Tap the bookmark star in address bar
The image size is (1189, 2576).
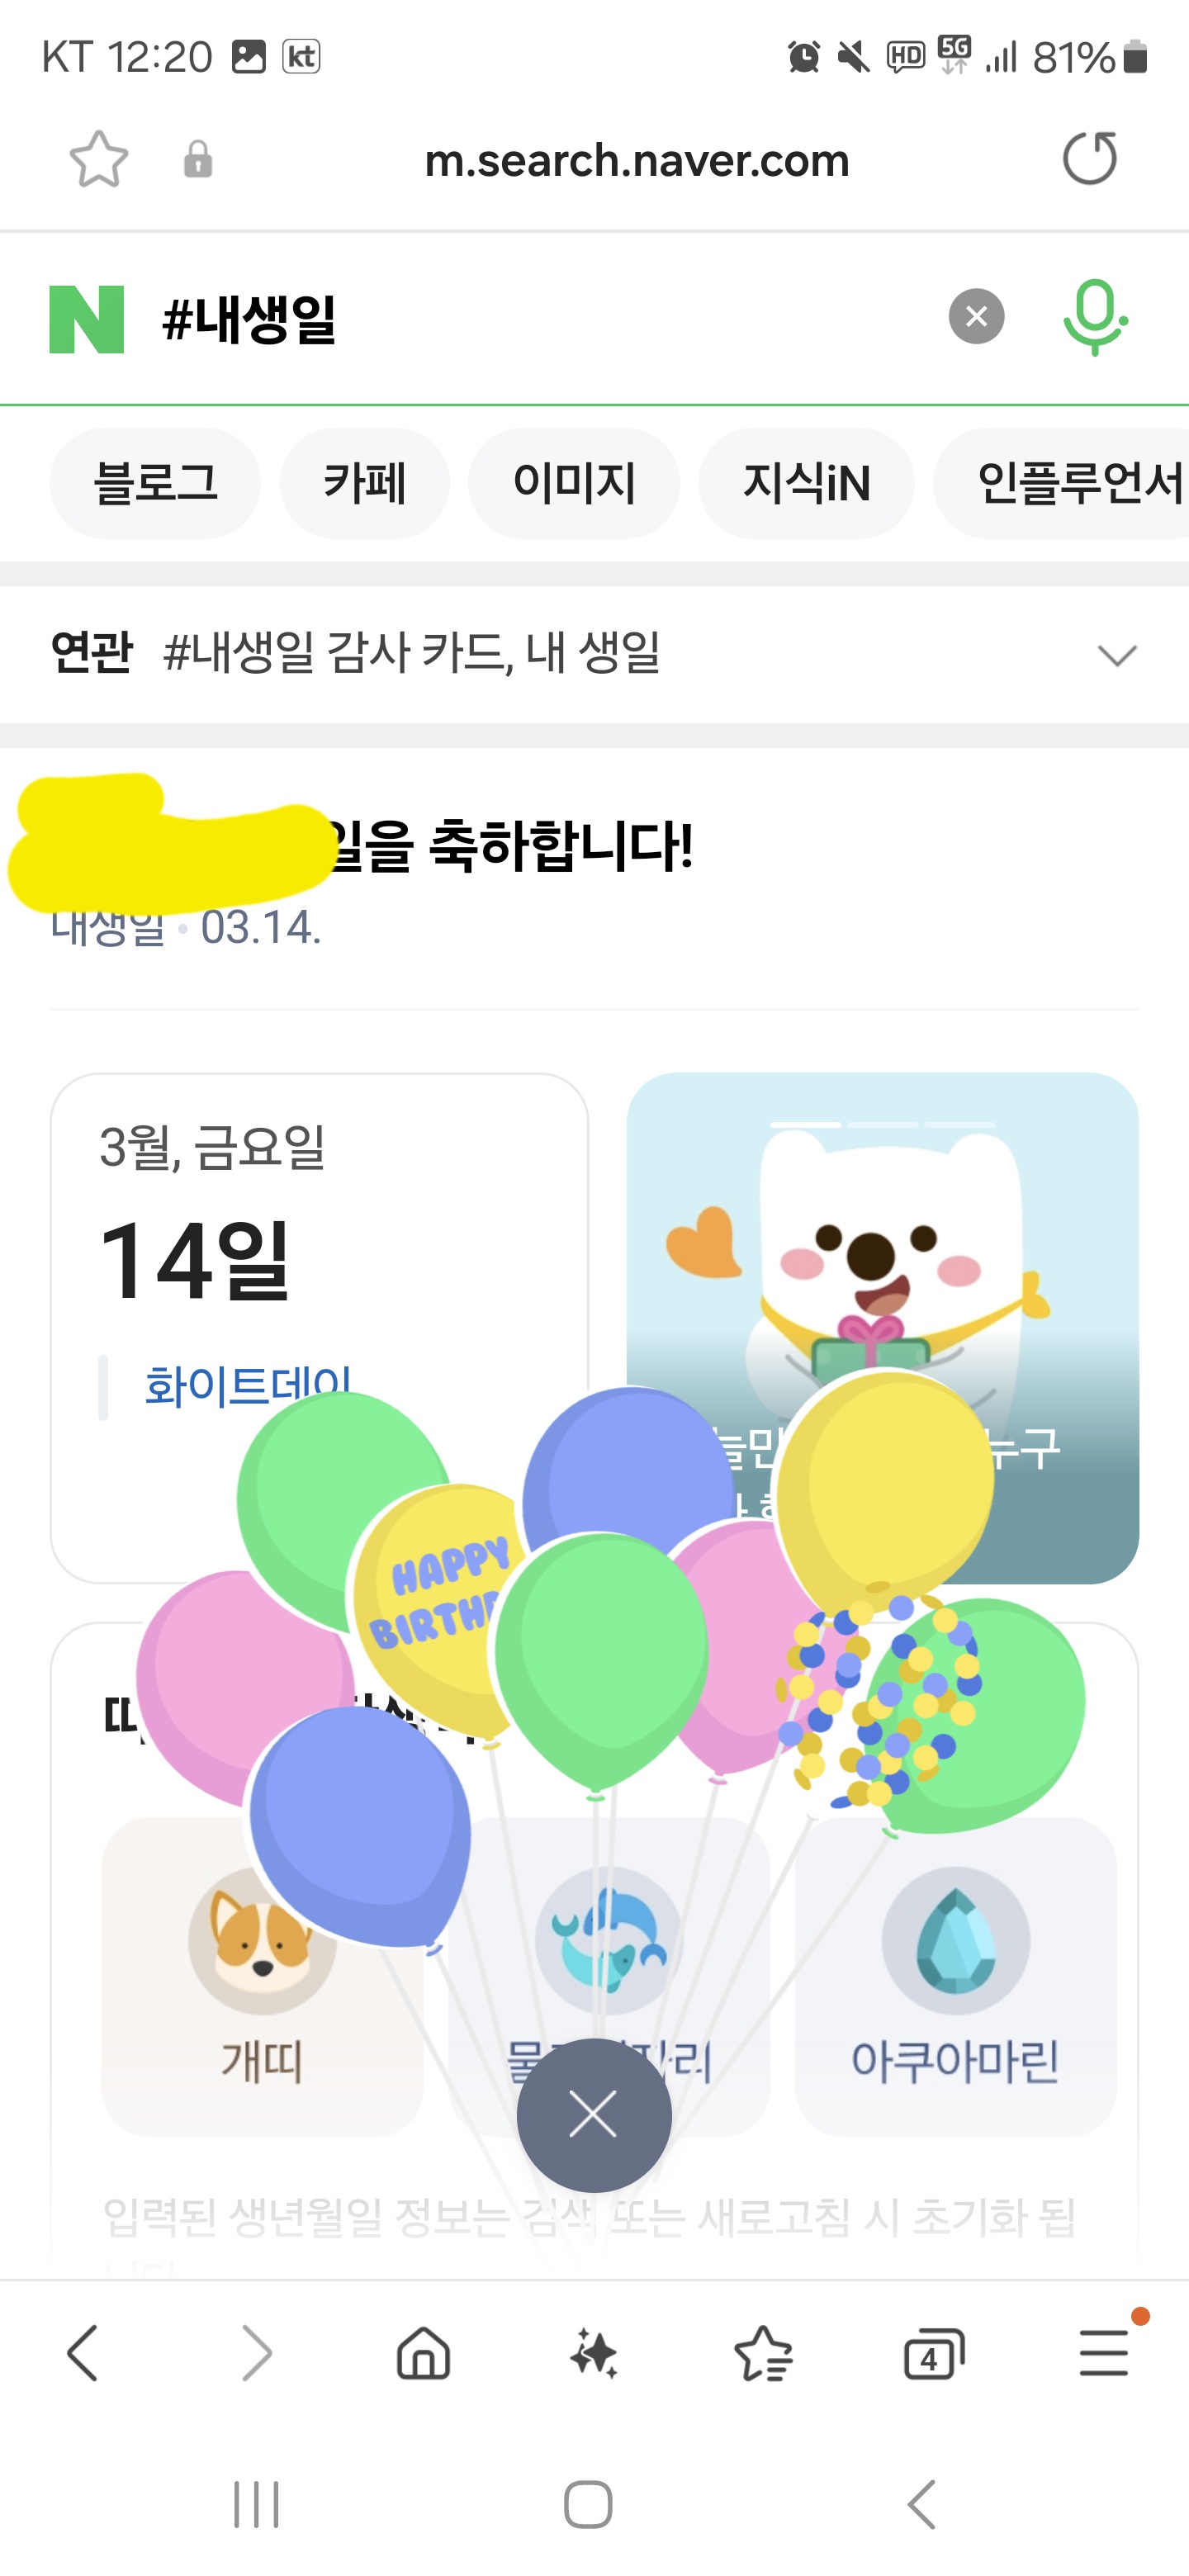tap(99, 159)
